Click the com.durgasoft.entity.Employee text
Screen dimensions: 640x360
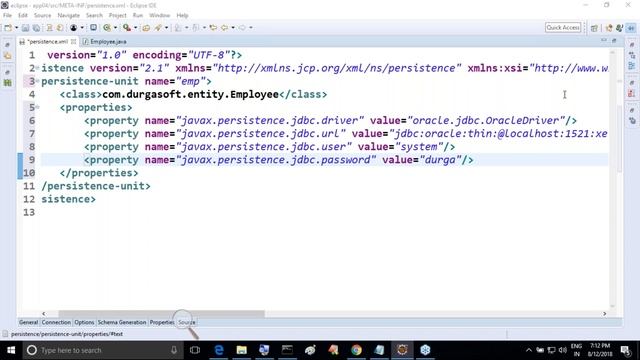190,94
